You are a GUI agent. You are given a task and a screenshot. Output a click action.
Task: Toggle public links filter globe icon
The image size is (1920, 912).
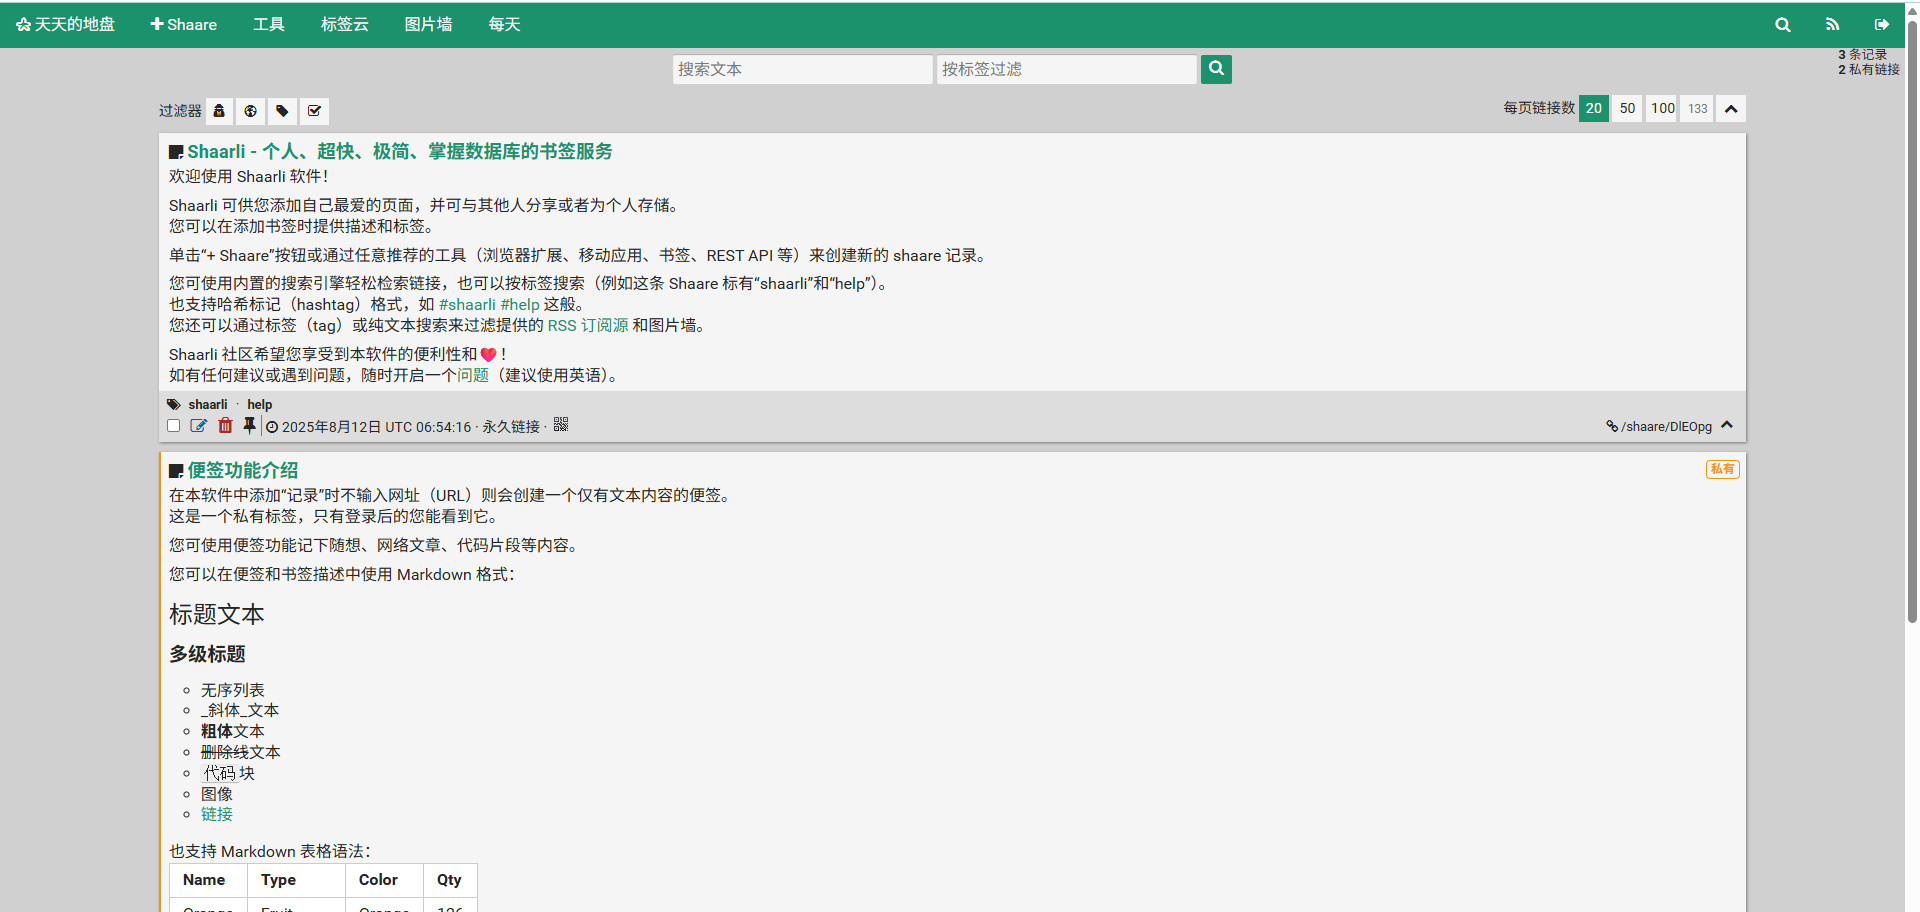point(250,111)
